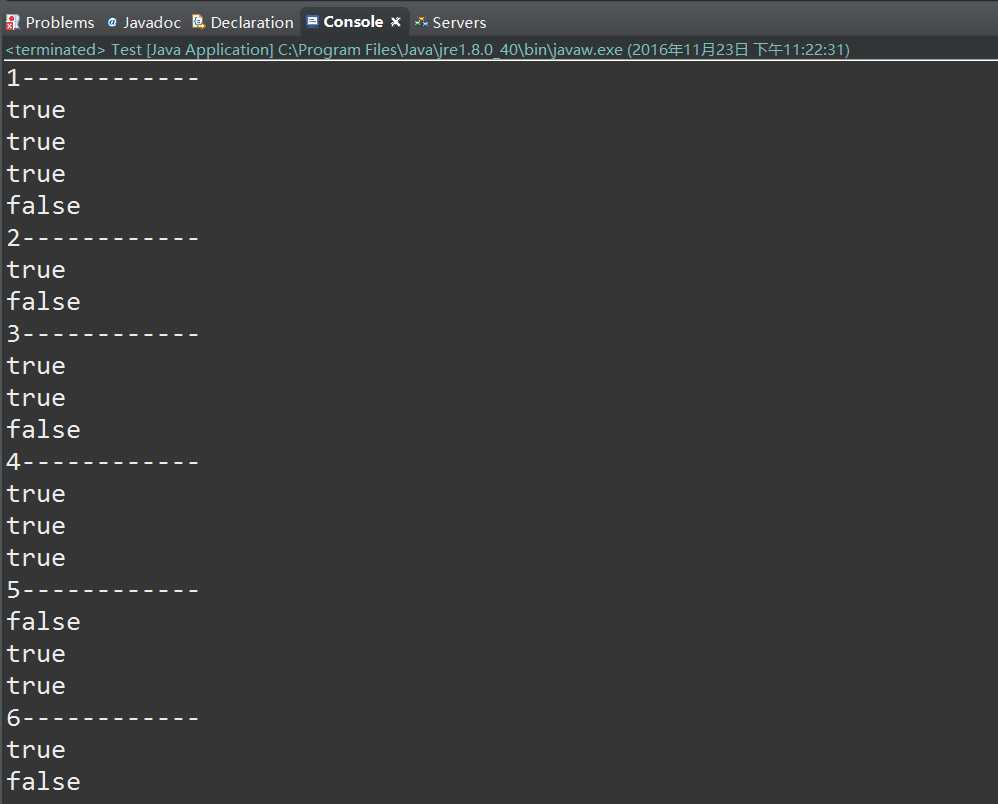Click 'false' under section 2
Image resolution: width=998 pixels, height=804 pixels.
pyautogui.click(x=43, y=302)
